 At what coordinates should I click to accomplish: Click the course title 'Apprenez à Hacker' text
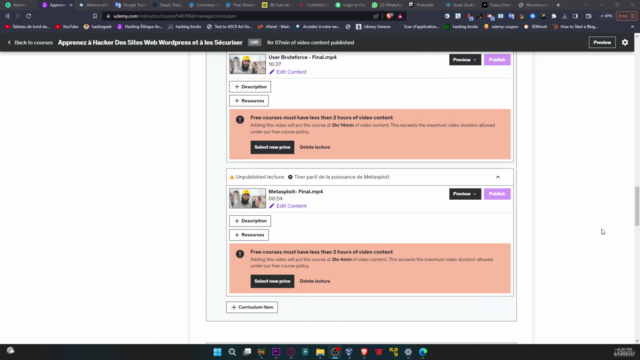pos(150,42)
